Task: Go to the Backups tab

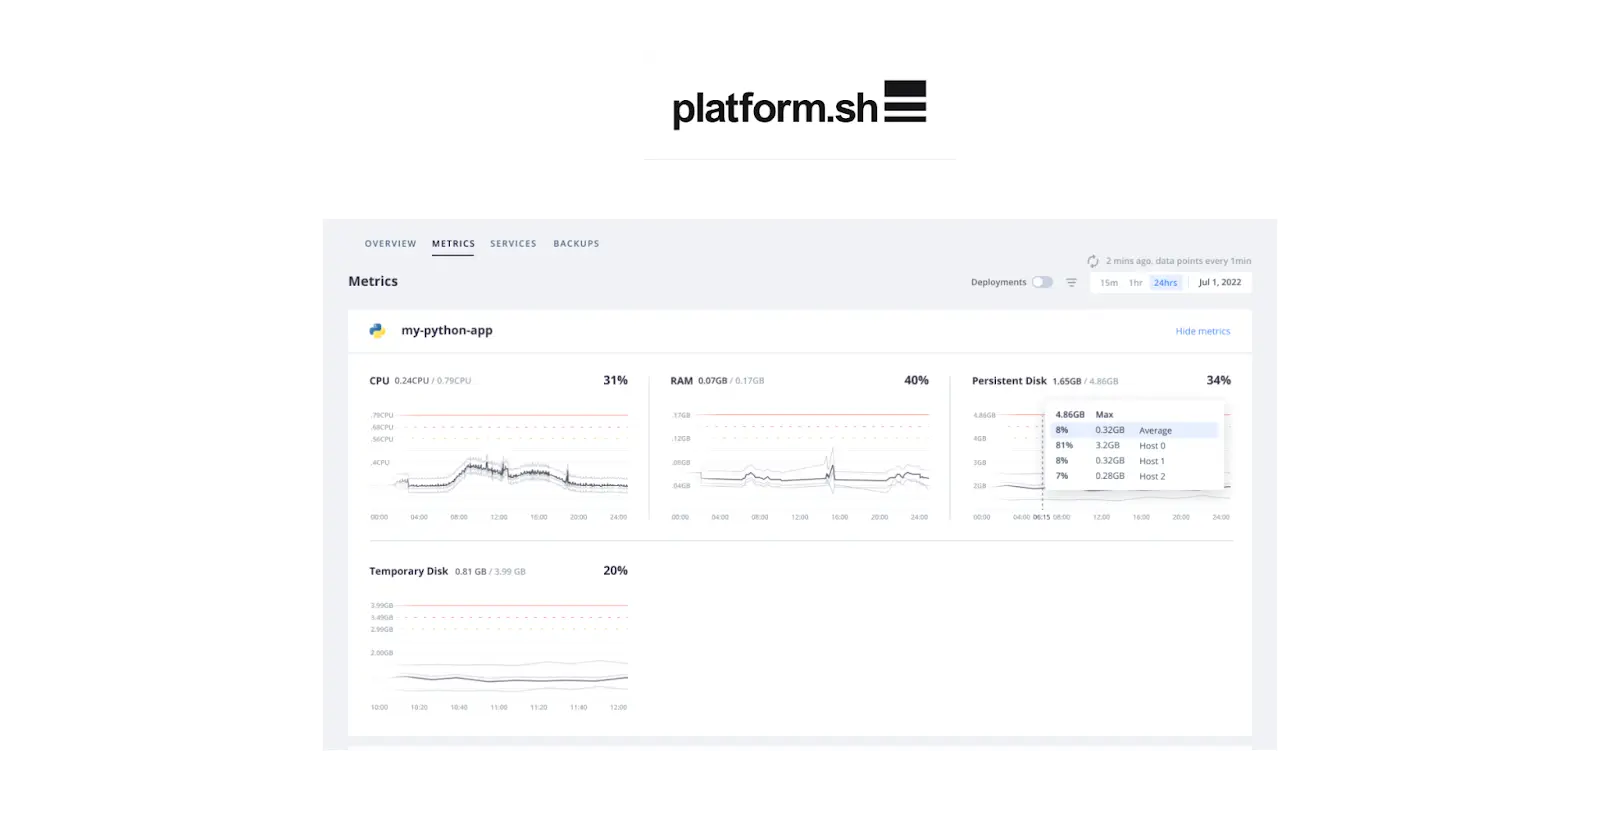Action: [x=576, y=244]
